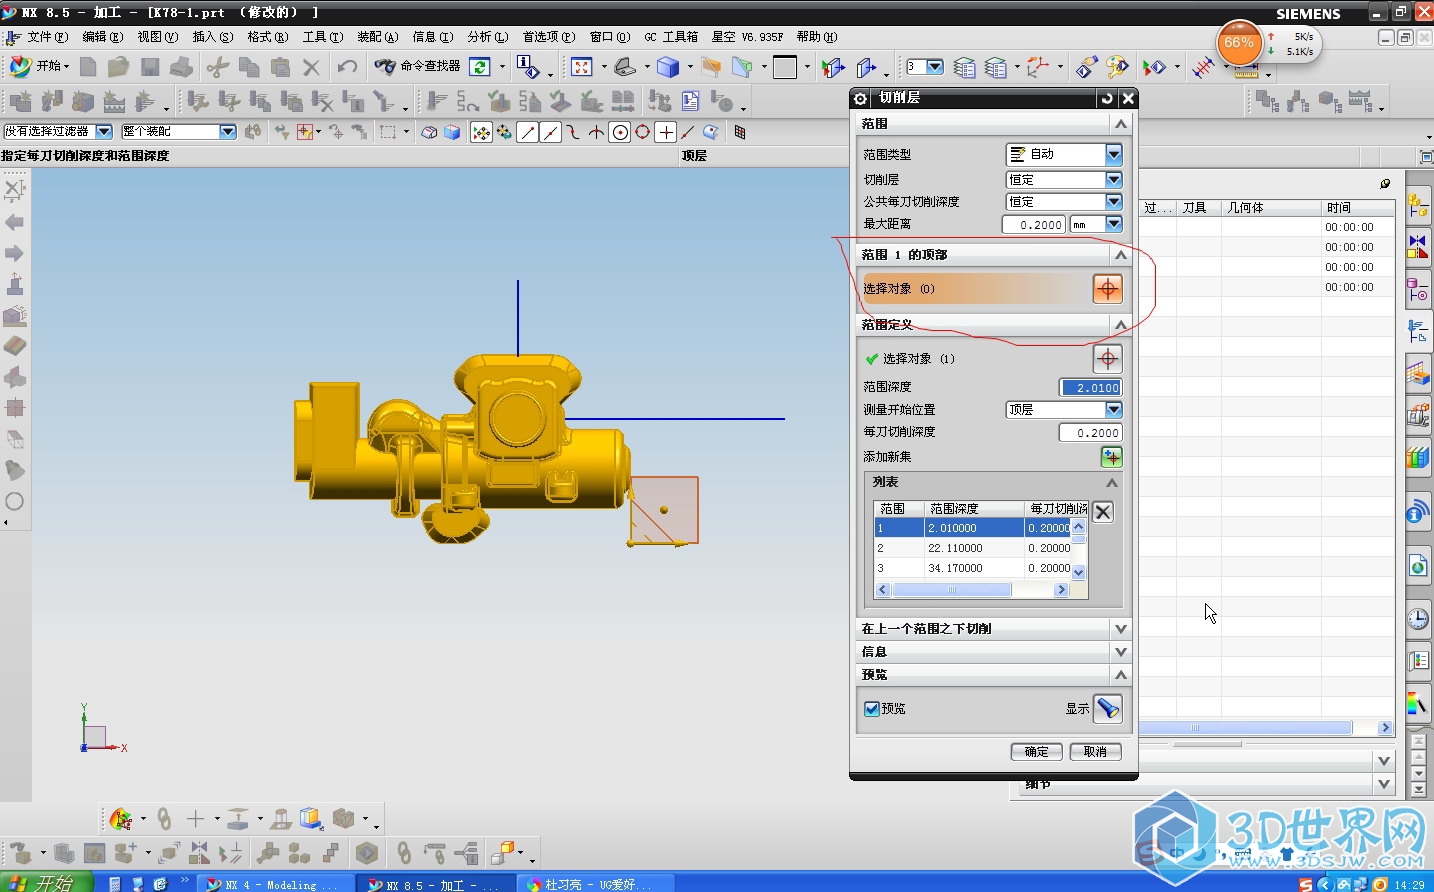Viewport: 1434px width, 892px height.
Task: Open the Assembly Navigator sidebar tab icon
Action: tap(1418, 206)
